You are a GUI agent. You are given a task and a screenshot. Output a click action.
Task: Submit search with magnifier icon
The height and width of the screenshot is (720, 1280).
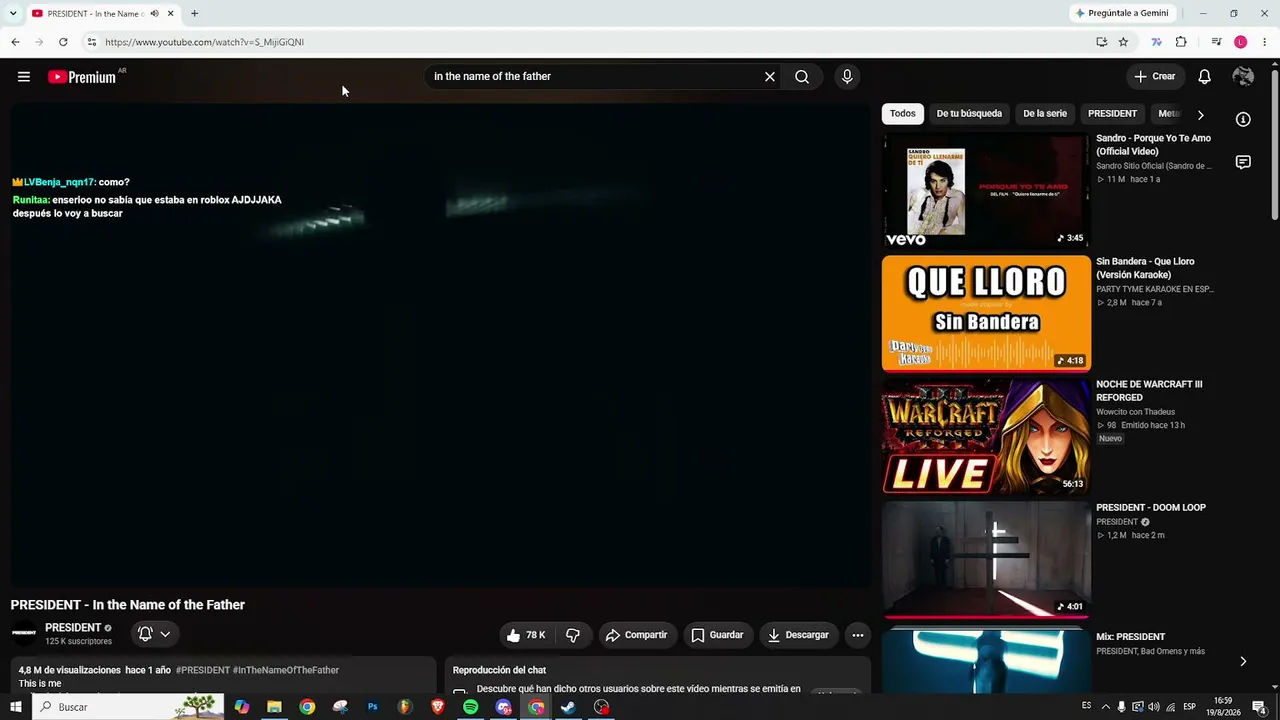click(802, 77)
